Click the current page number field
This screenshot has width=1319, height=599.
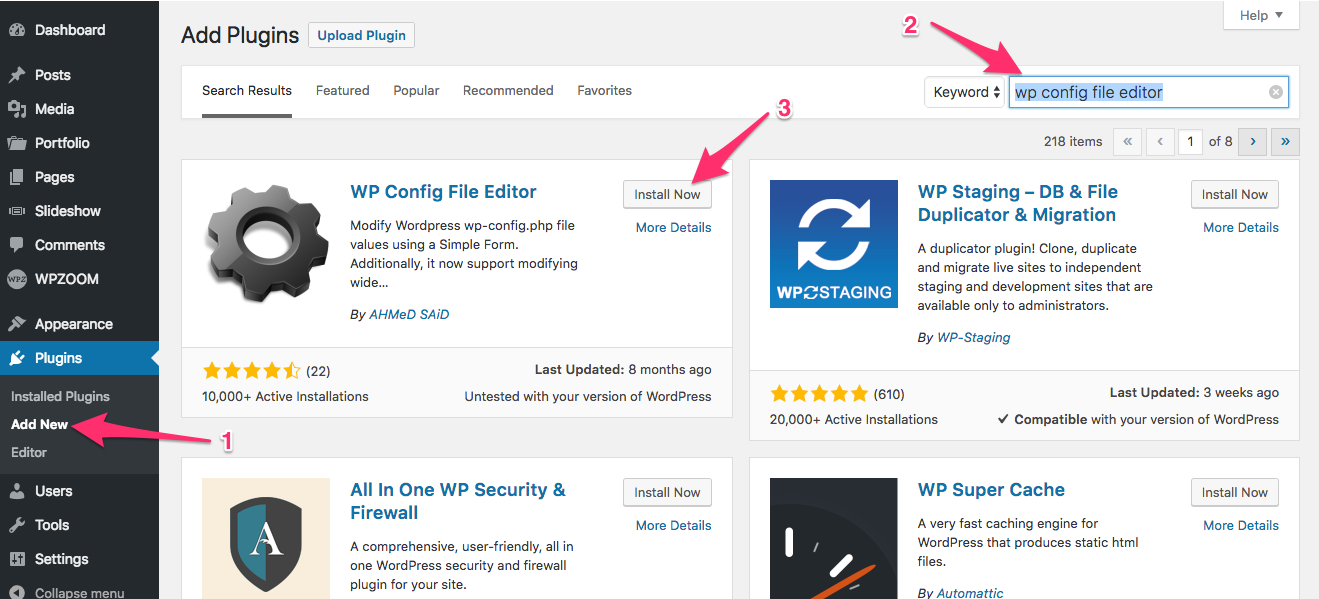coord(1189,141)
